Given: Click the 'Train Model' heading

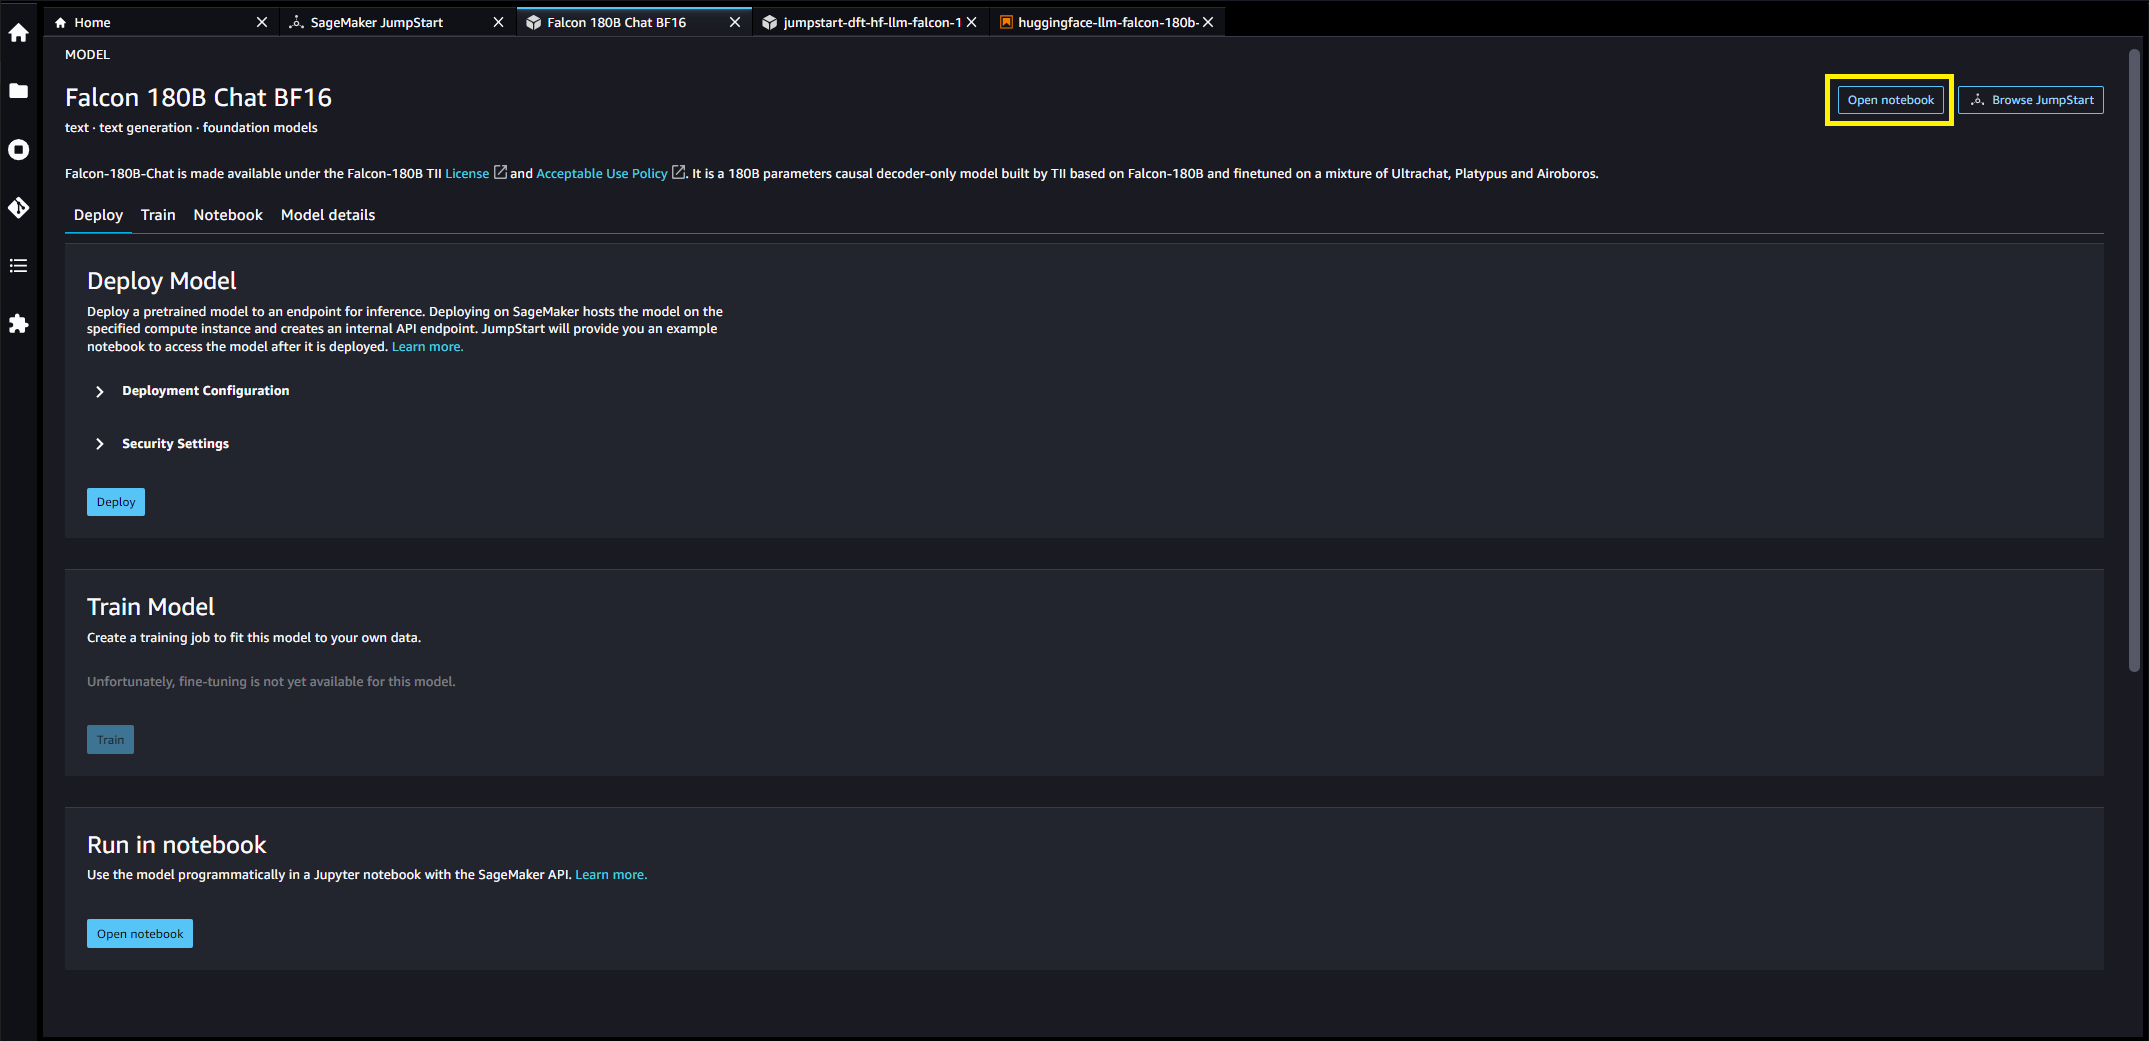Looking at the screenshot, I should click(x=151, y=607).
